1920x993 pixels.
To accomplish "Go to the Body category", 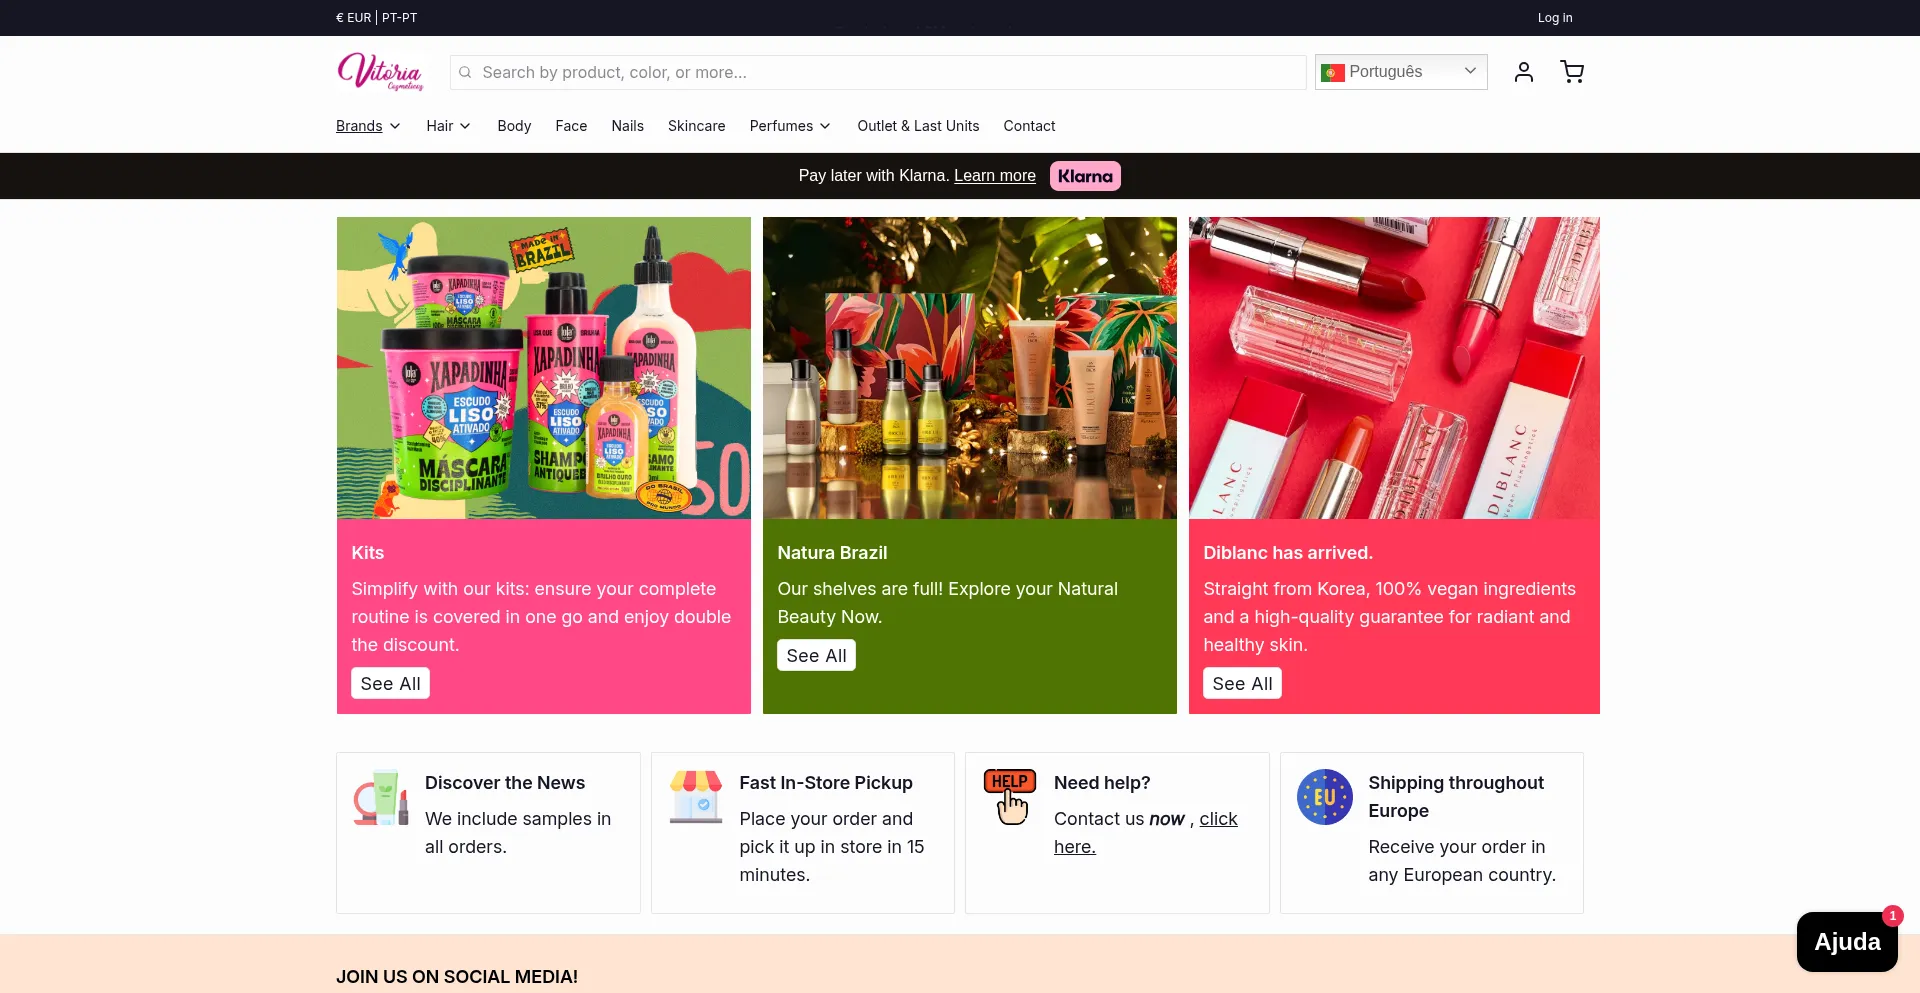I will pyautogui.click(x=514, y=126).
